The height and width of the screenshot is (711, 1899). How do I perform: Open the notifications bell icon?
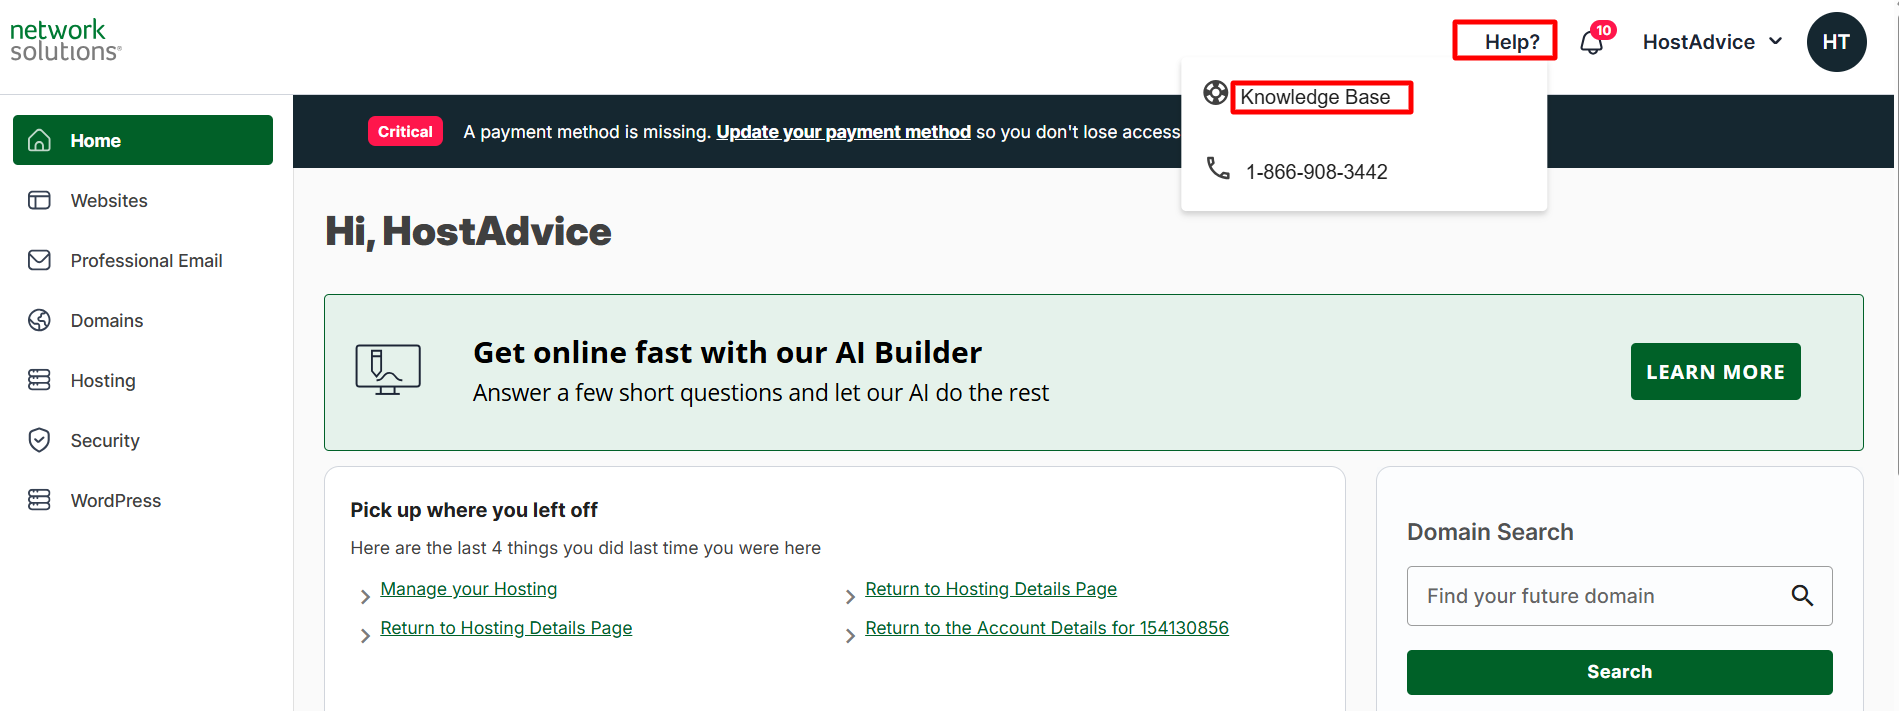click(1592, 43)
